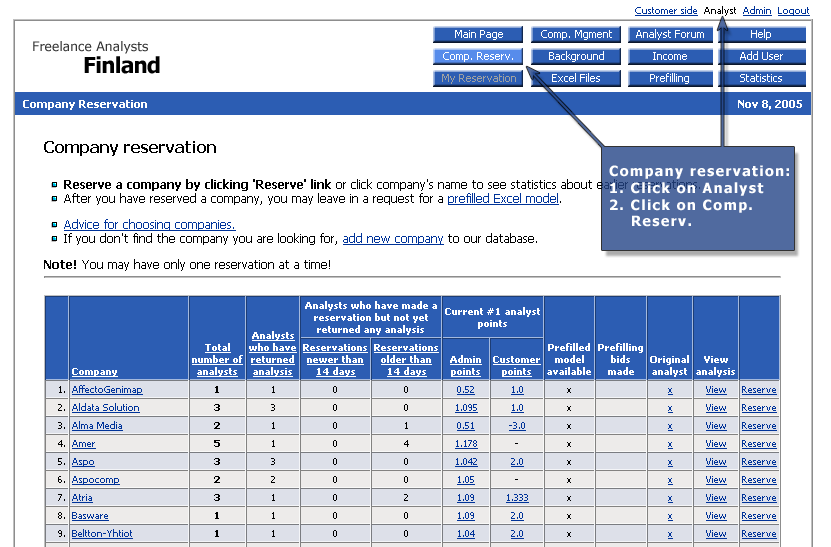Open Atria company link
Viewport: 831px width, 547px height.
pos(82,498)
